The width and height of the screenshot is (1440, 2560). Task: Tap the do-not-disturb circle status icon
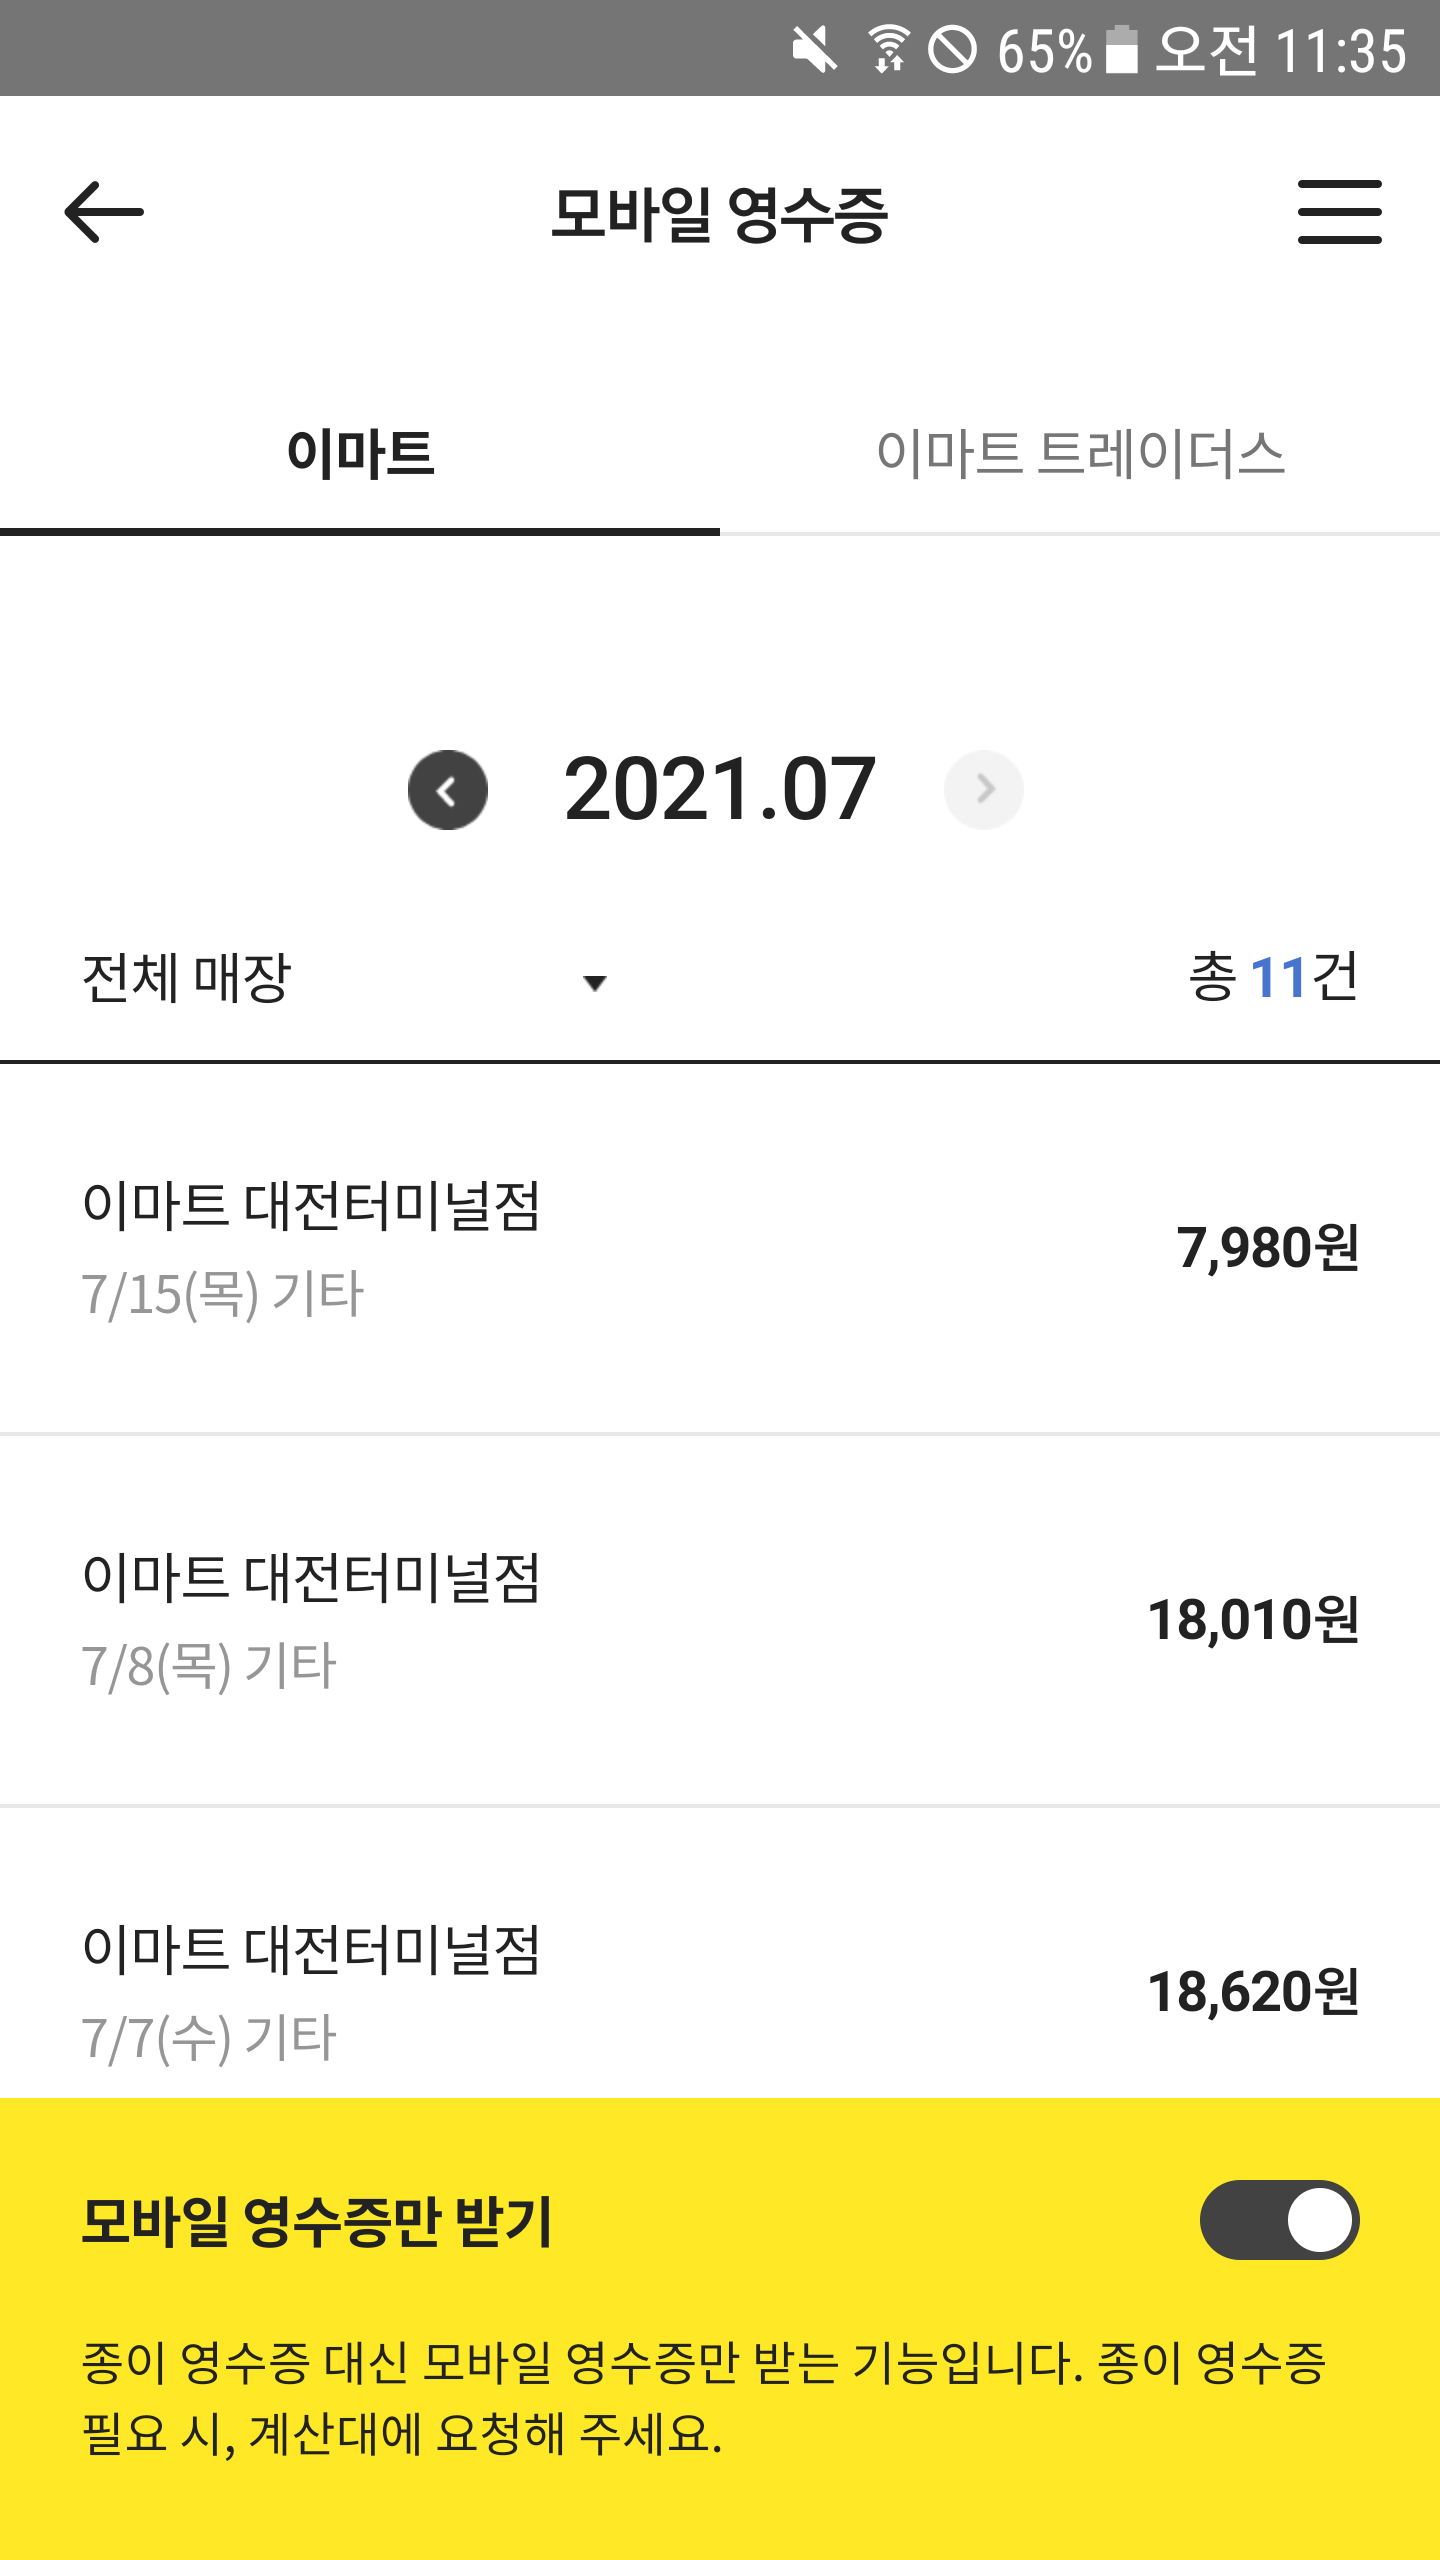952,50
